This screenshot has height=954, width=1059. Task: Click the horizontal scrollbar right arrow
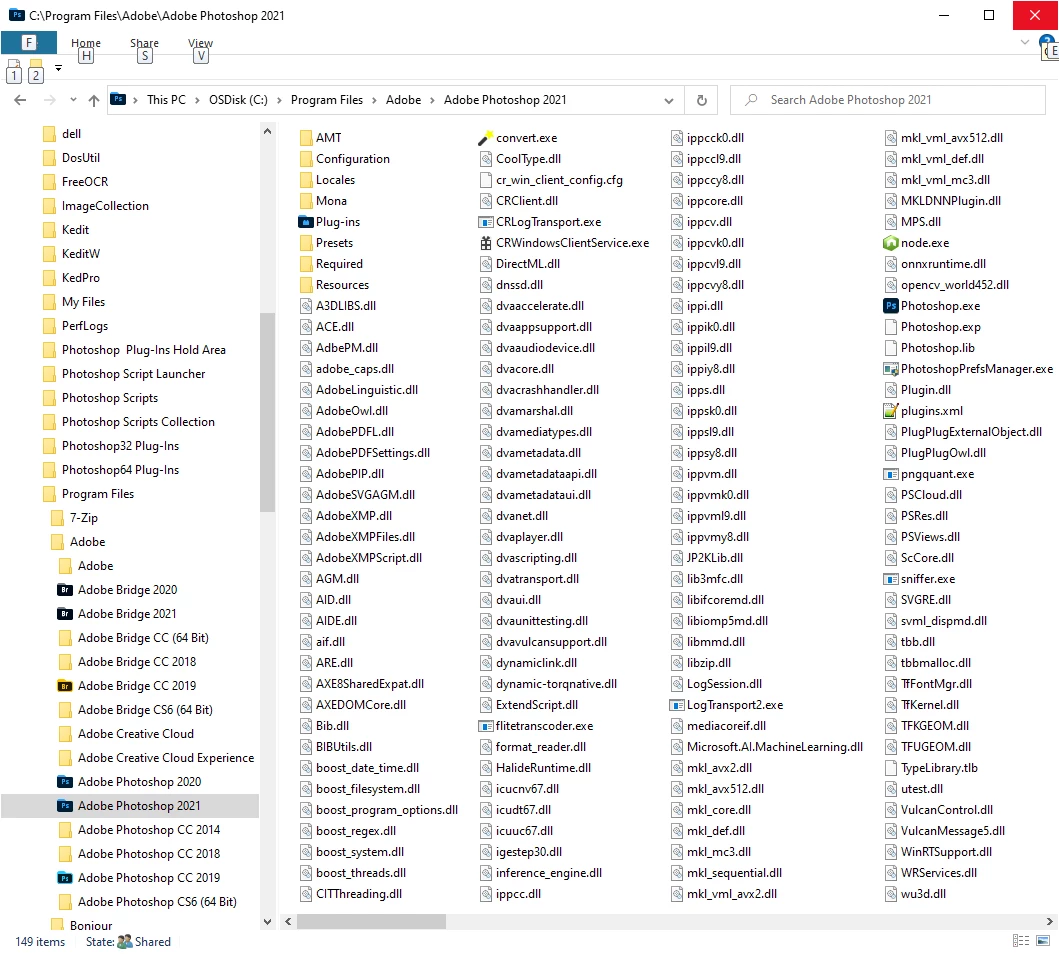(x=1049, y=922)
